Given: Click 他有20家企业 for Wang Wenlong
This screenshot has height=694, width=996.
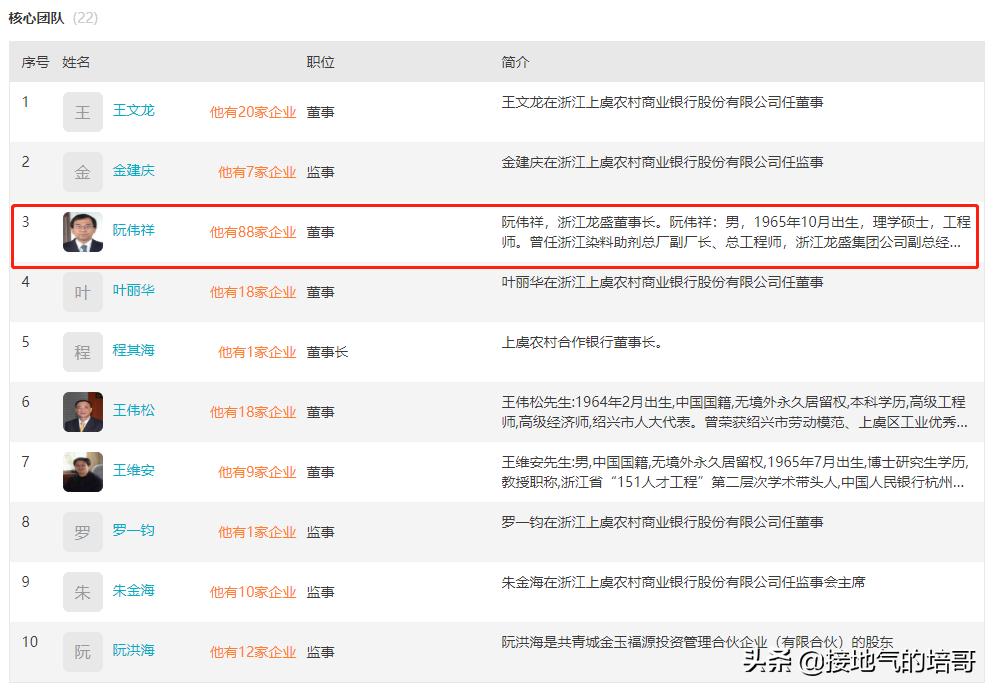Looking at the screenshot, I should coord(253,111).
